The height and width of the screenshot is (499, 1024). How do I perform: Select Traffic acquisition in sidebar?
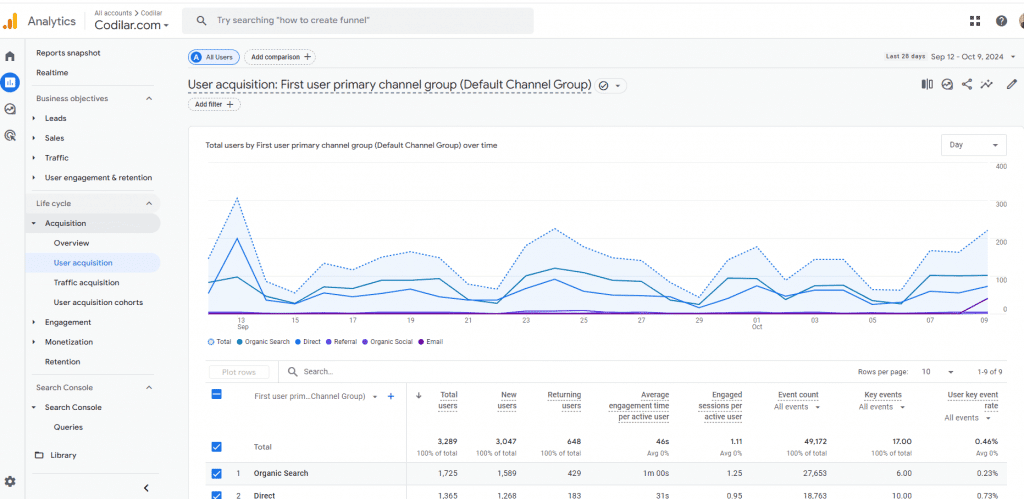[x=86, y=283]
